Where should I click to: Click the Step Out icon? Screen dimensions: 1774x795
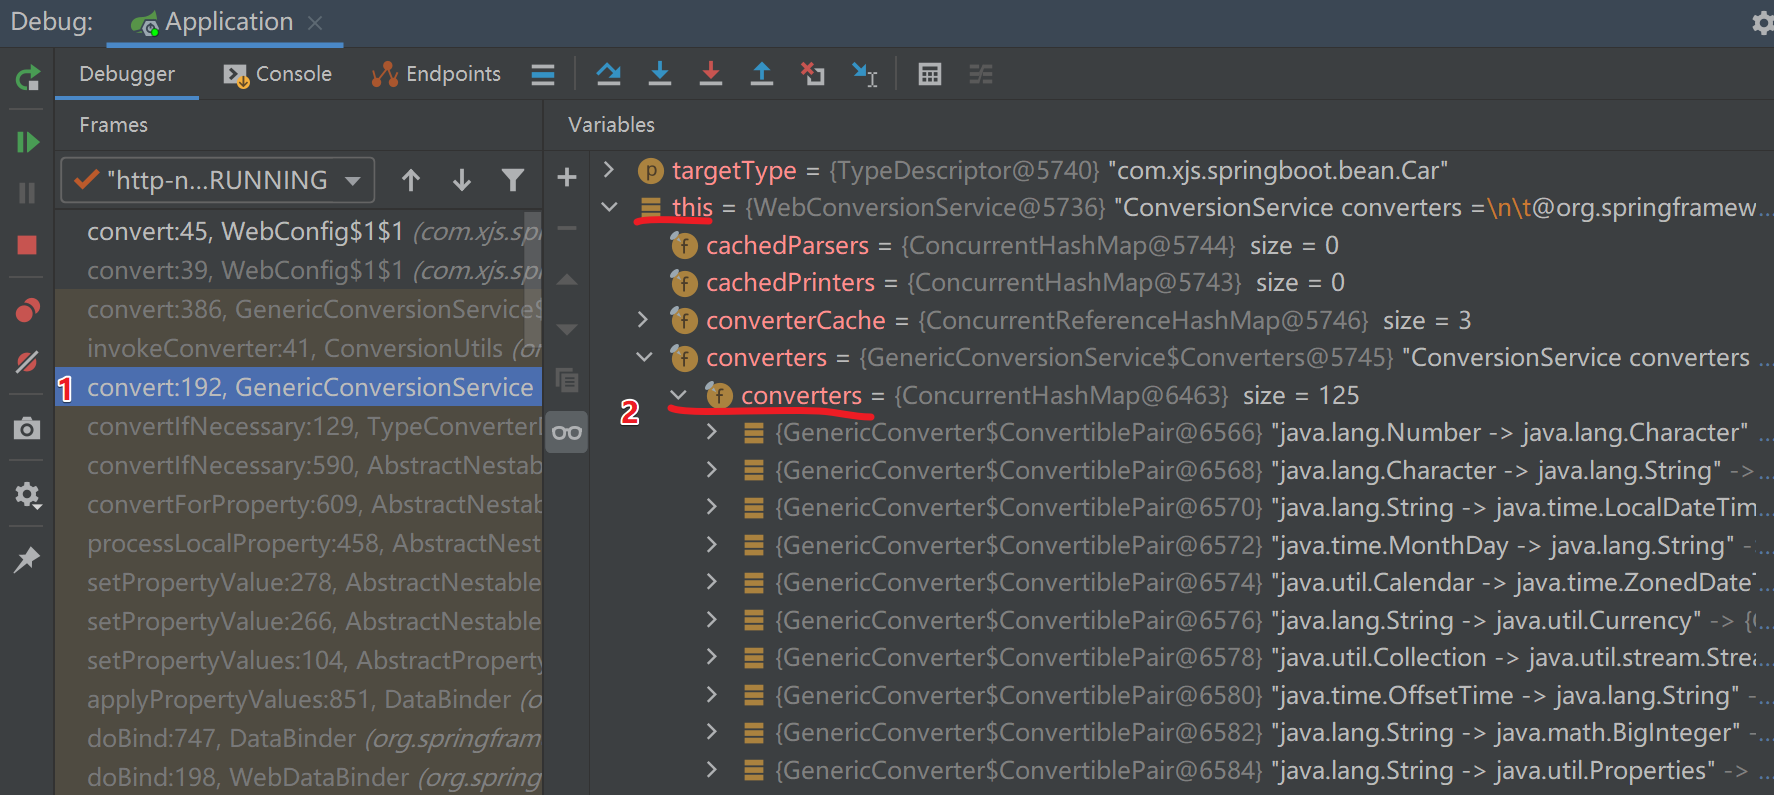[762, 74]
